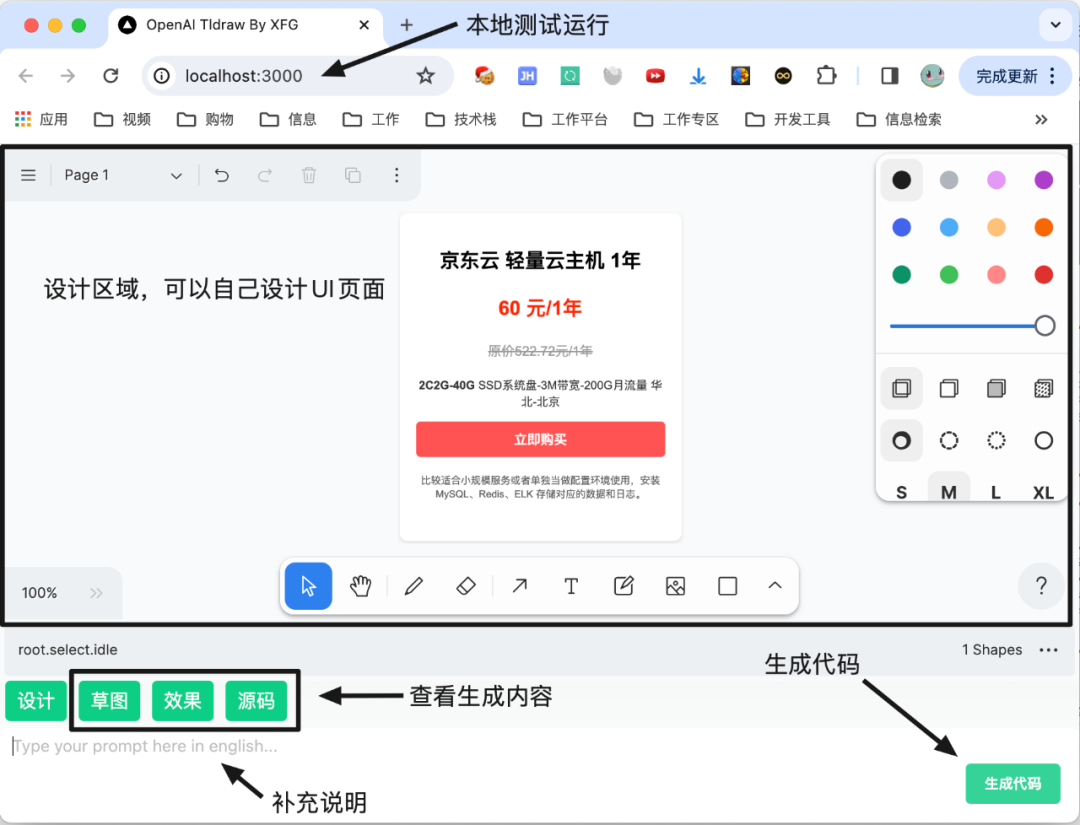Pick the light red color swatch
Image resolution: width=1080 pixels, height=825 pixels.
(997, 275)
